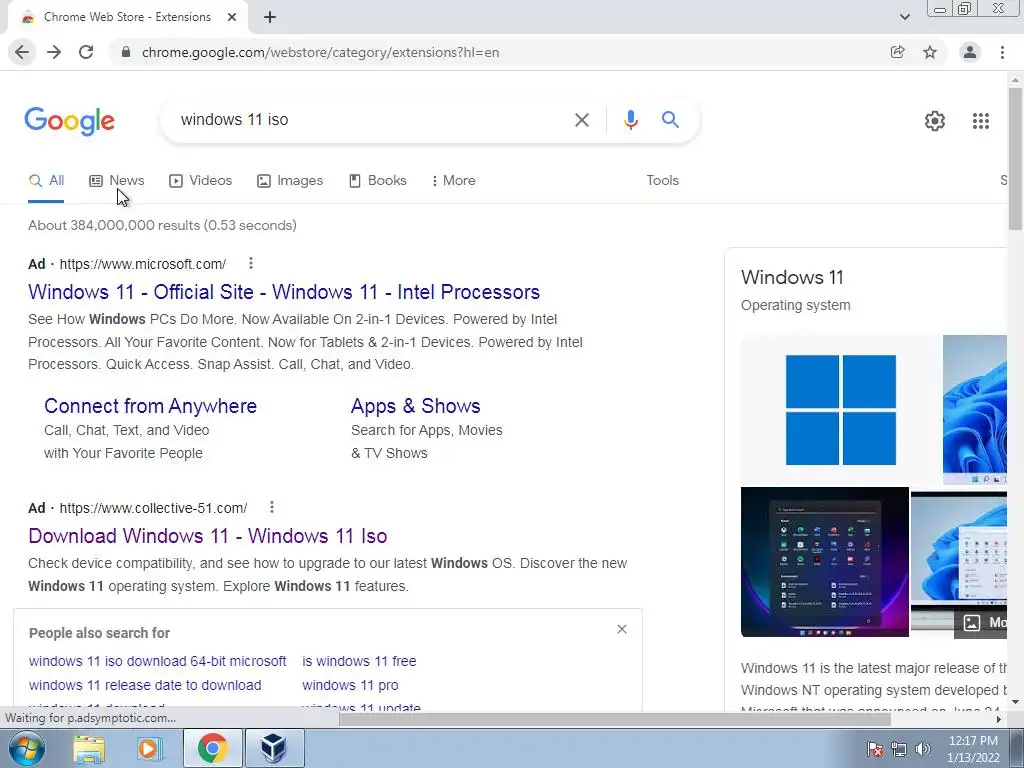Image resolution: width=1024 pixels, height=768 pixels.
Task: Clear the search box with the X
Action: (x=582, y=120)
